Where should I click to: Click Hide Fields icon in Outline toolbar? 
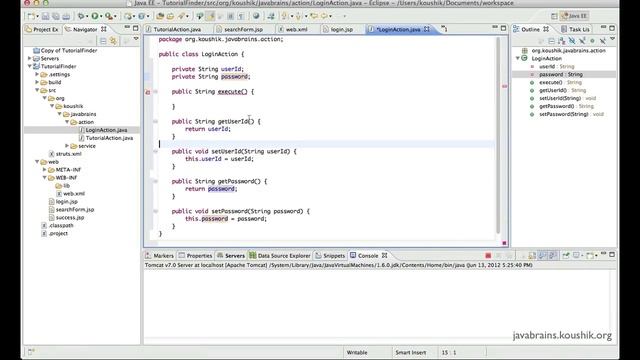(572, 40)
